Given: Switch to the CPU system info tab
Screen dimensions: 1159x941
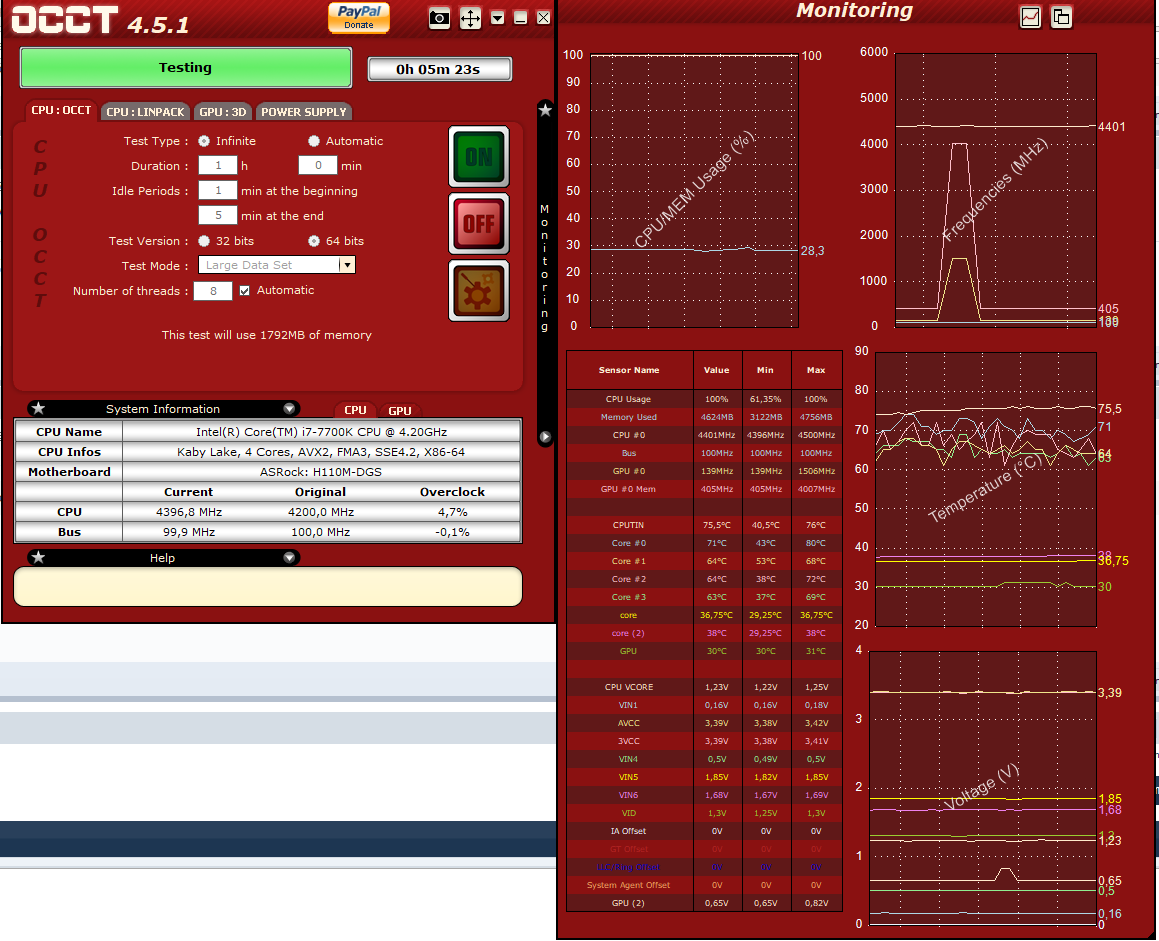Looking at the screenshot, I should click(356, 410).
